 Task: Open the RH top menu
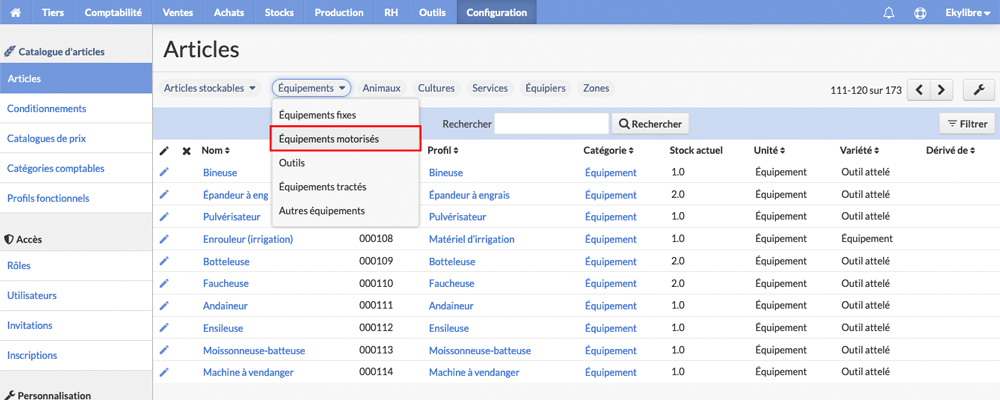tap(392, 12)
